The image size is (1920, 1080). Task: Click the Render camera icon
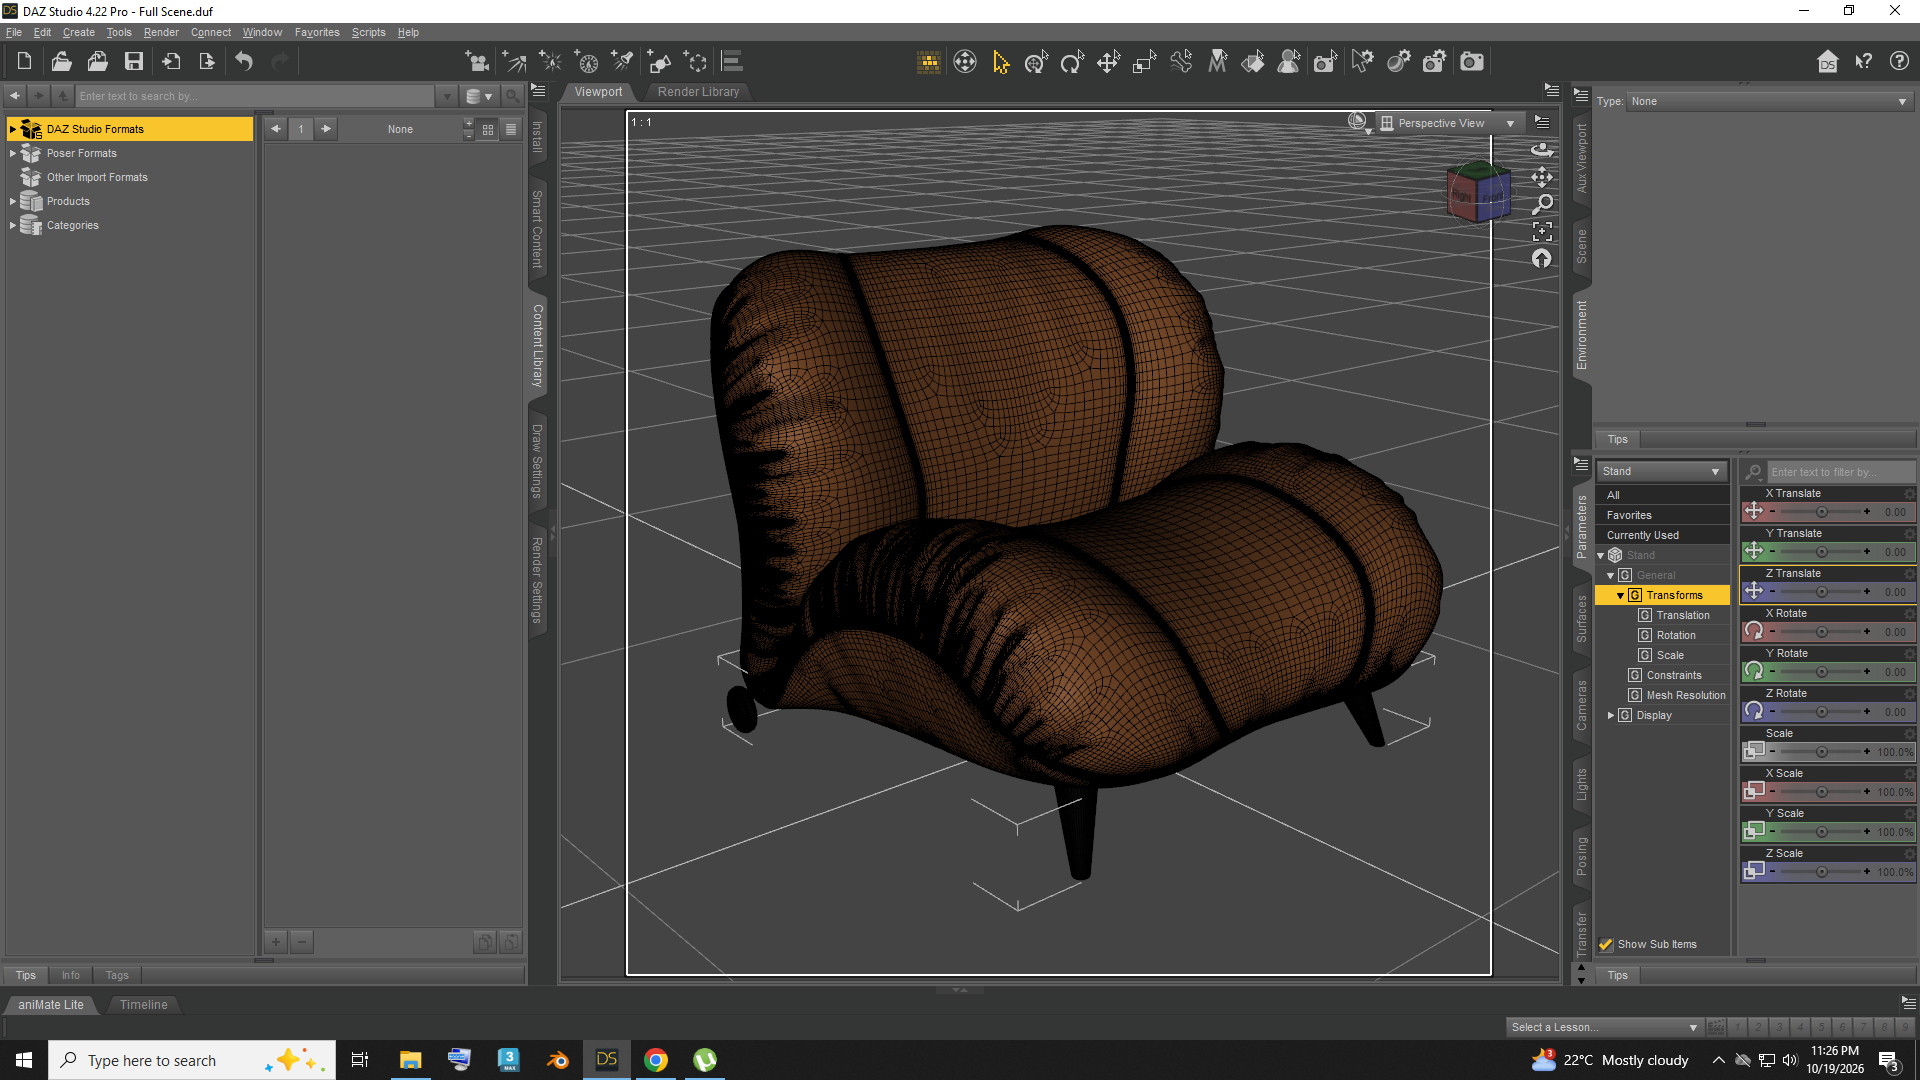coord(1472,62)
